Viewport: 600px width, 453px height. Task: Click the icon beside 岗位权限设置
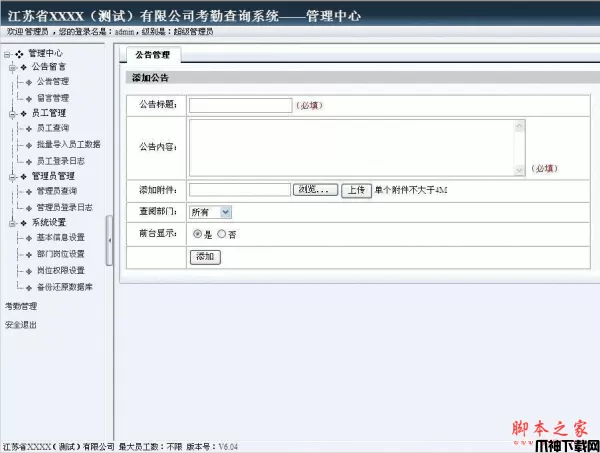point(29,271)
